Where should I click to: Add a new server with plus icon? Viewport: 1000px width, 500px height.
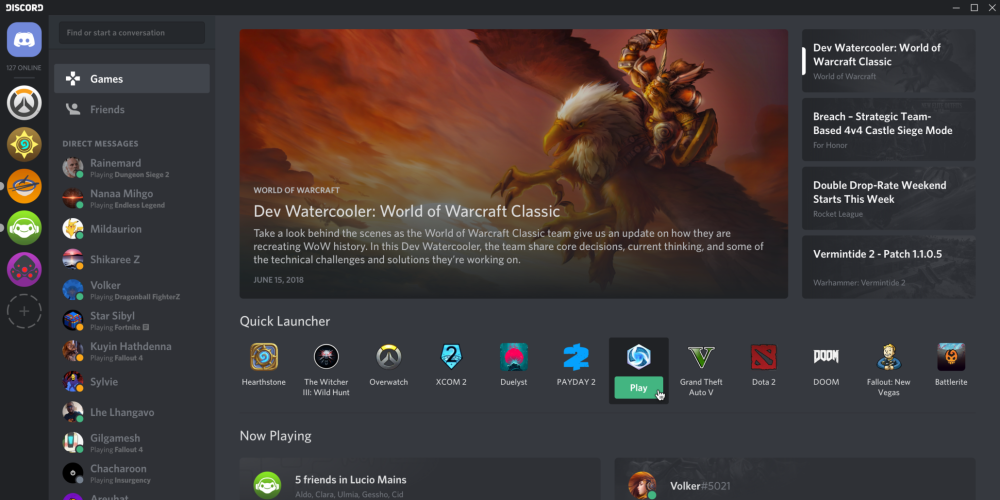coord(24,311)
